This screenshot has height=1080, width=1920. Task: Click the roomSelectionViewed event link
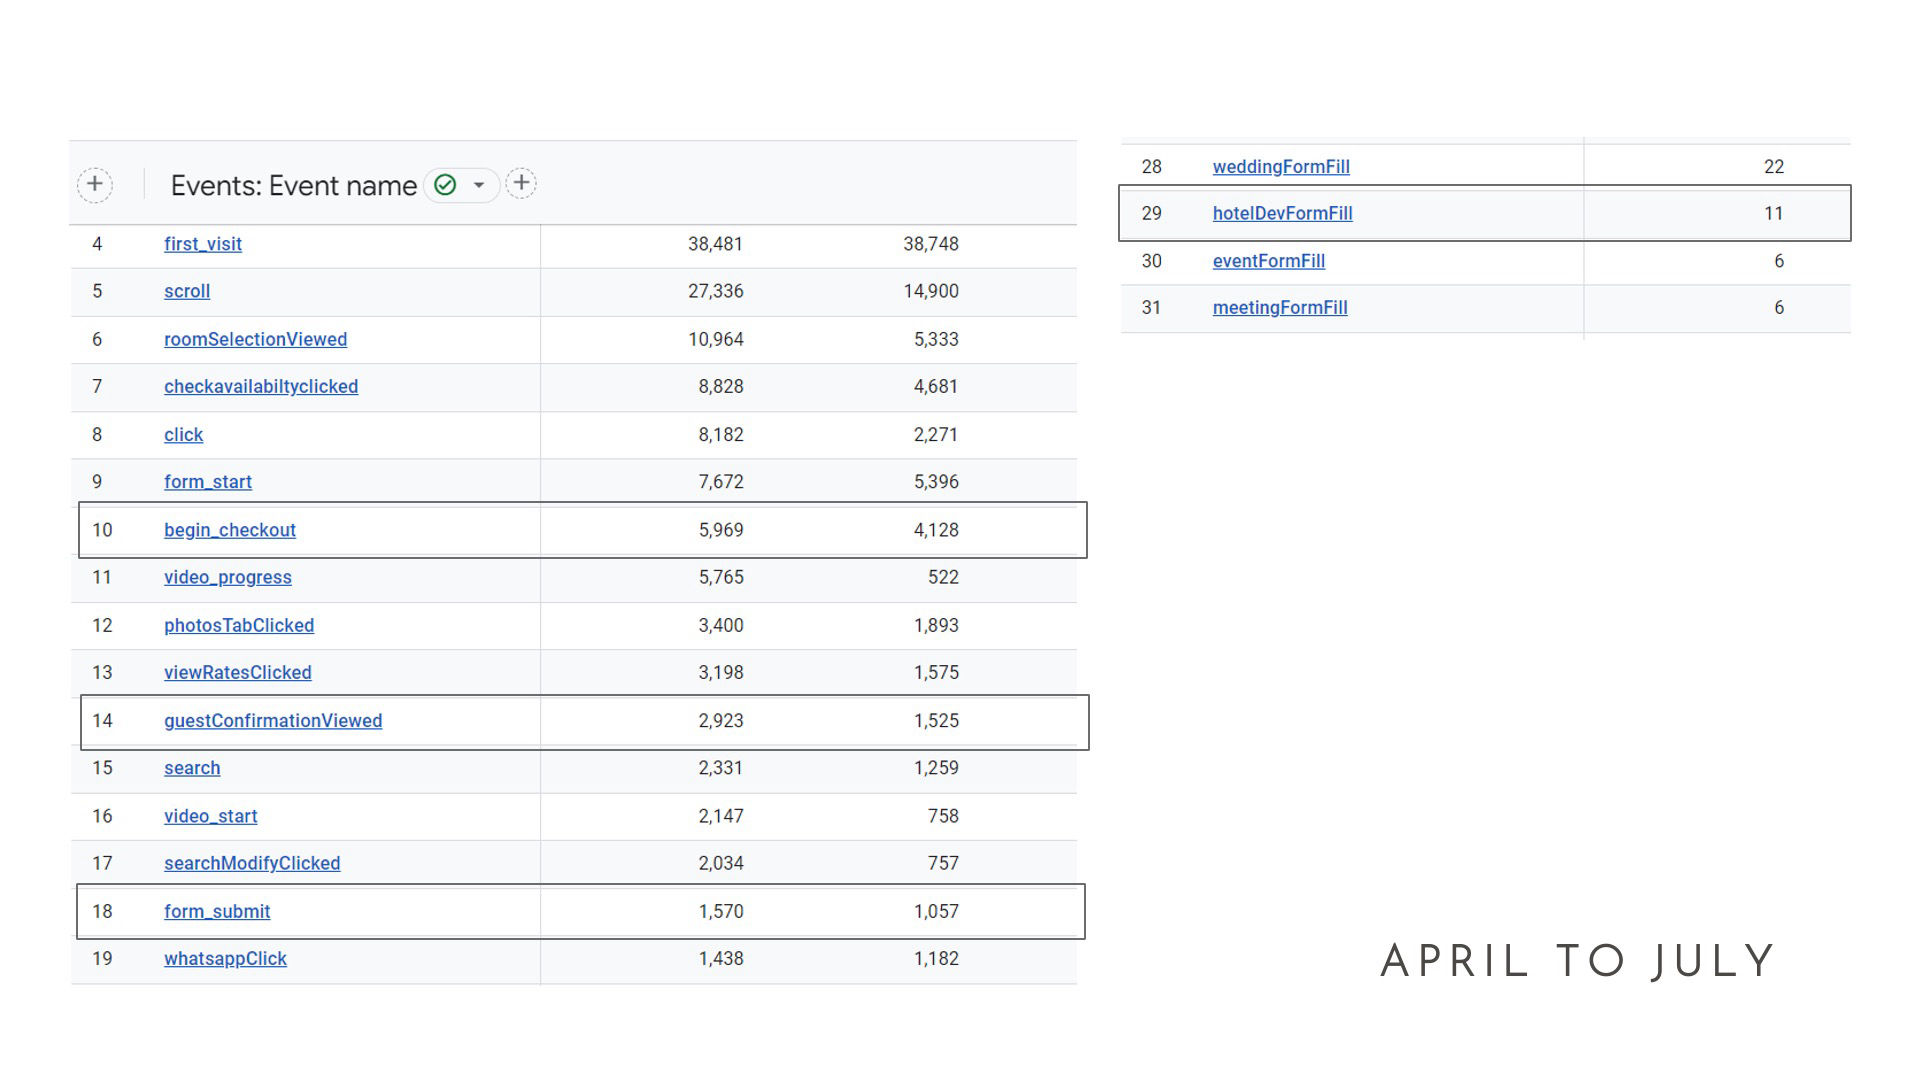point(255,339)
